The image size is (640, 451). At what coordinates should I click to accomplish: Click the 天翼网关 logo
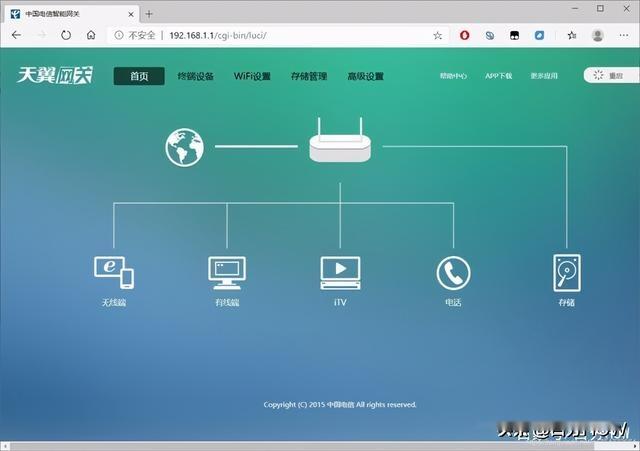click(55, 76)
